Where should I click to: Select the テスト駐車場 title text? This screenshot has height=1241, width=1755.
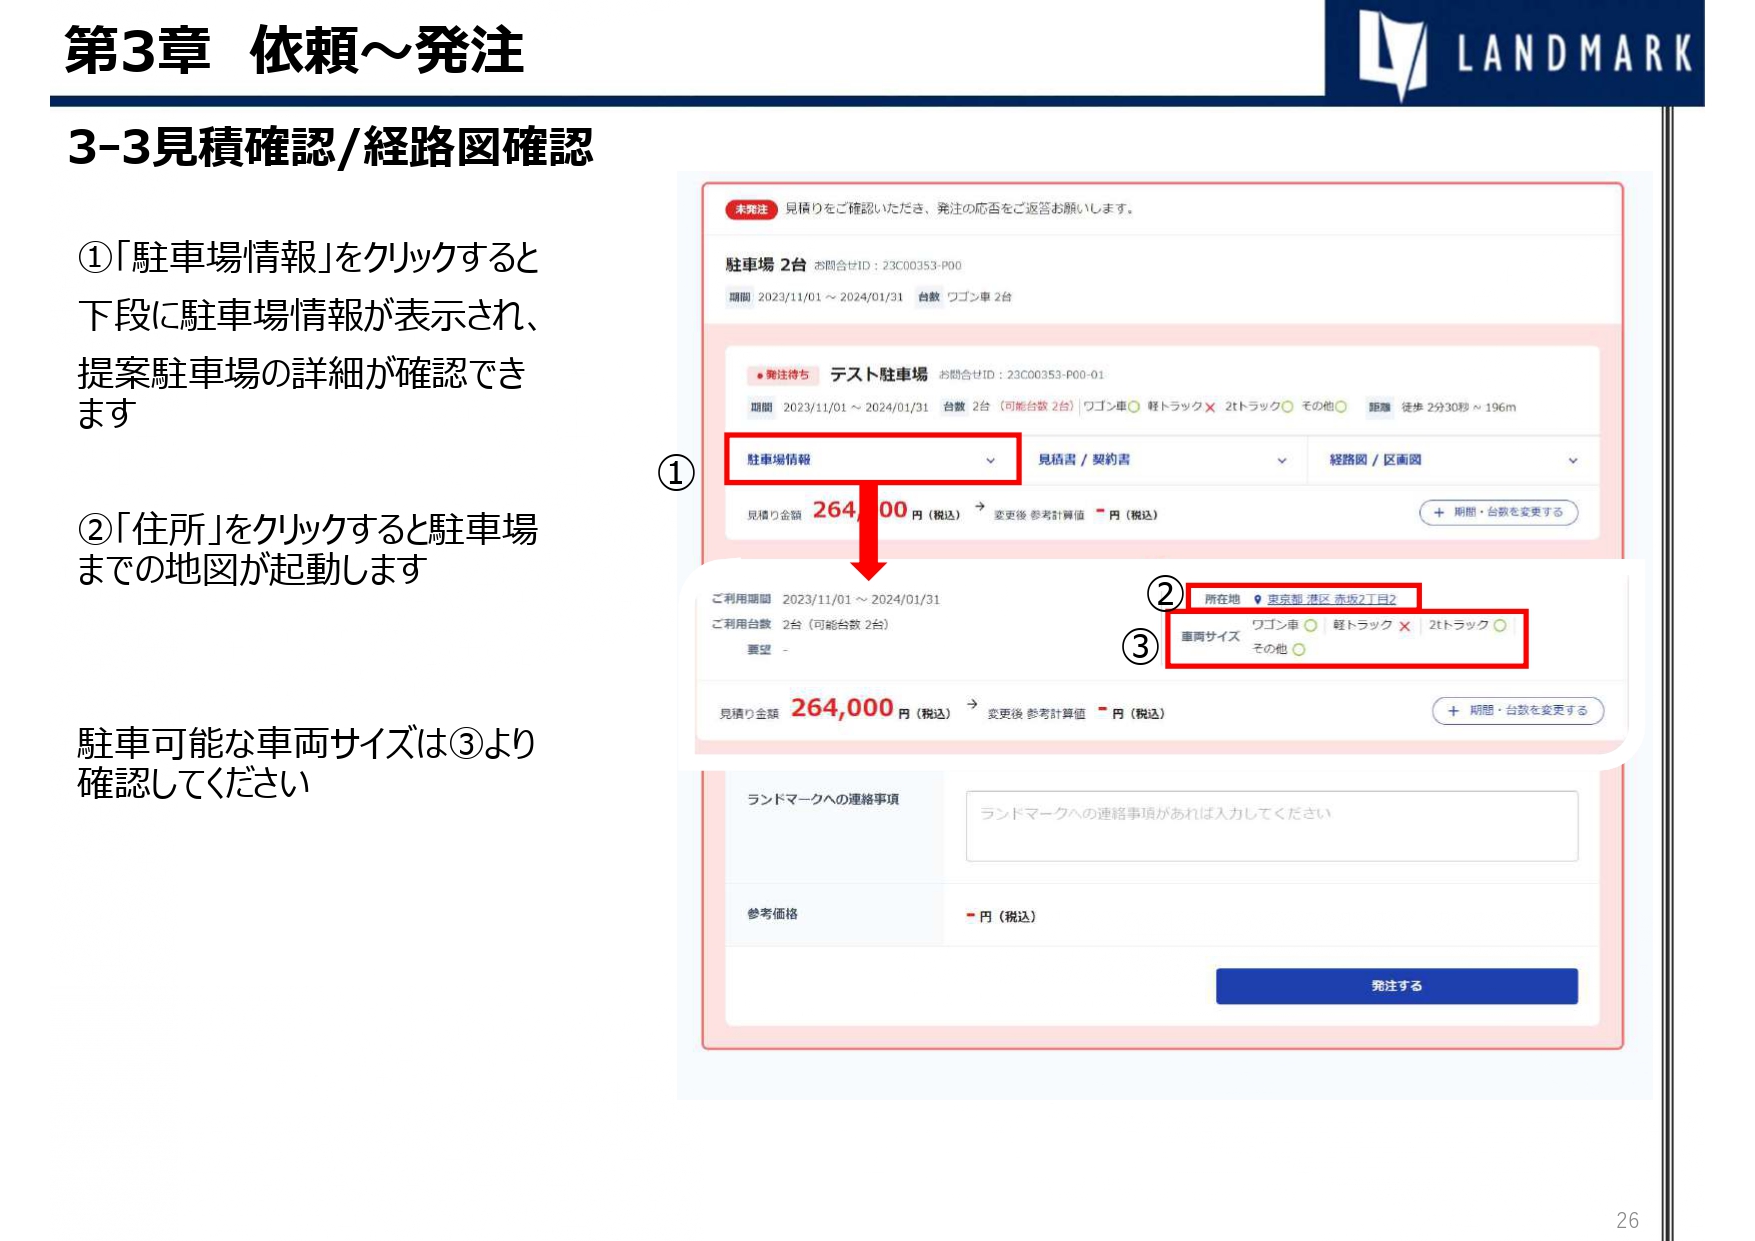coord(878,374)
